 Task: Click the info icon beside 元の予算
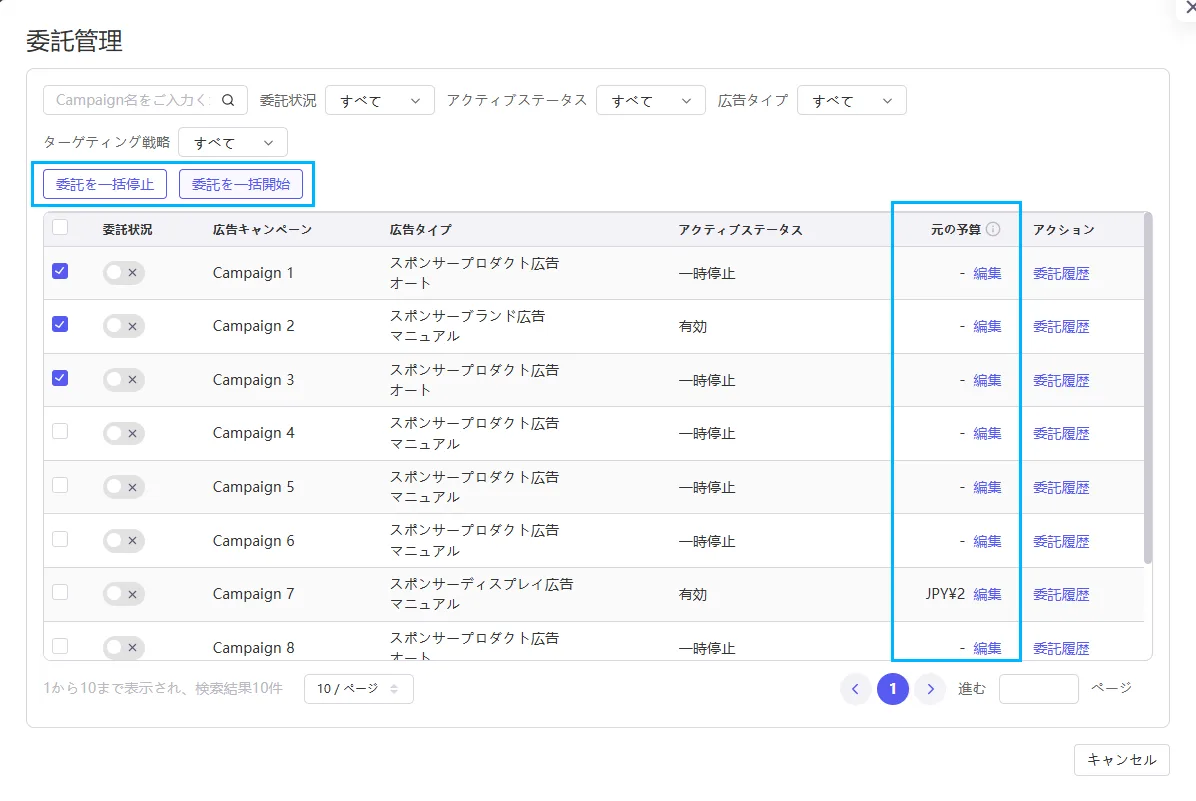tap(993, 229)
